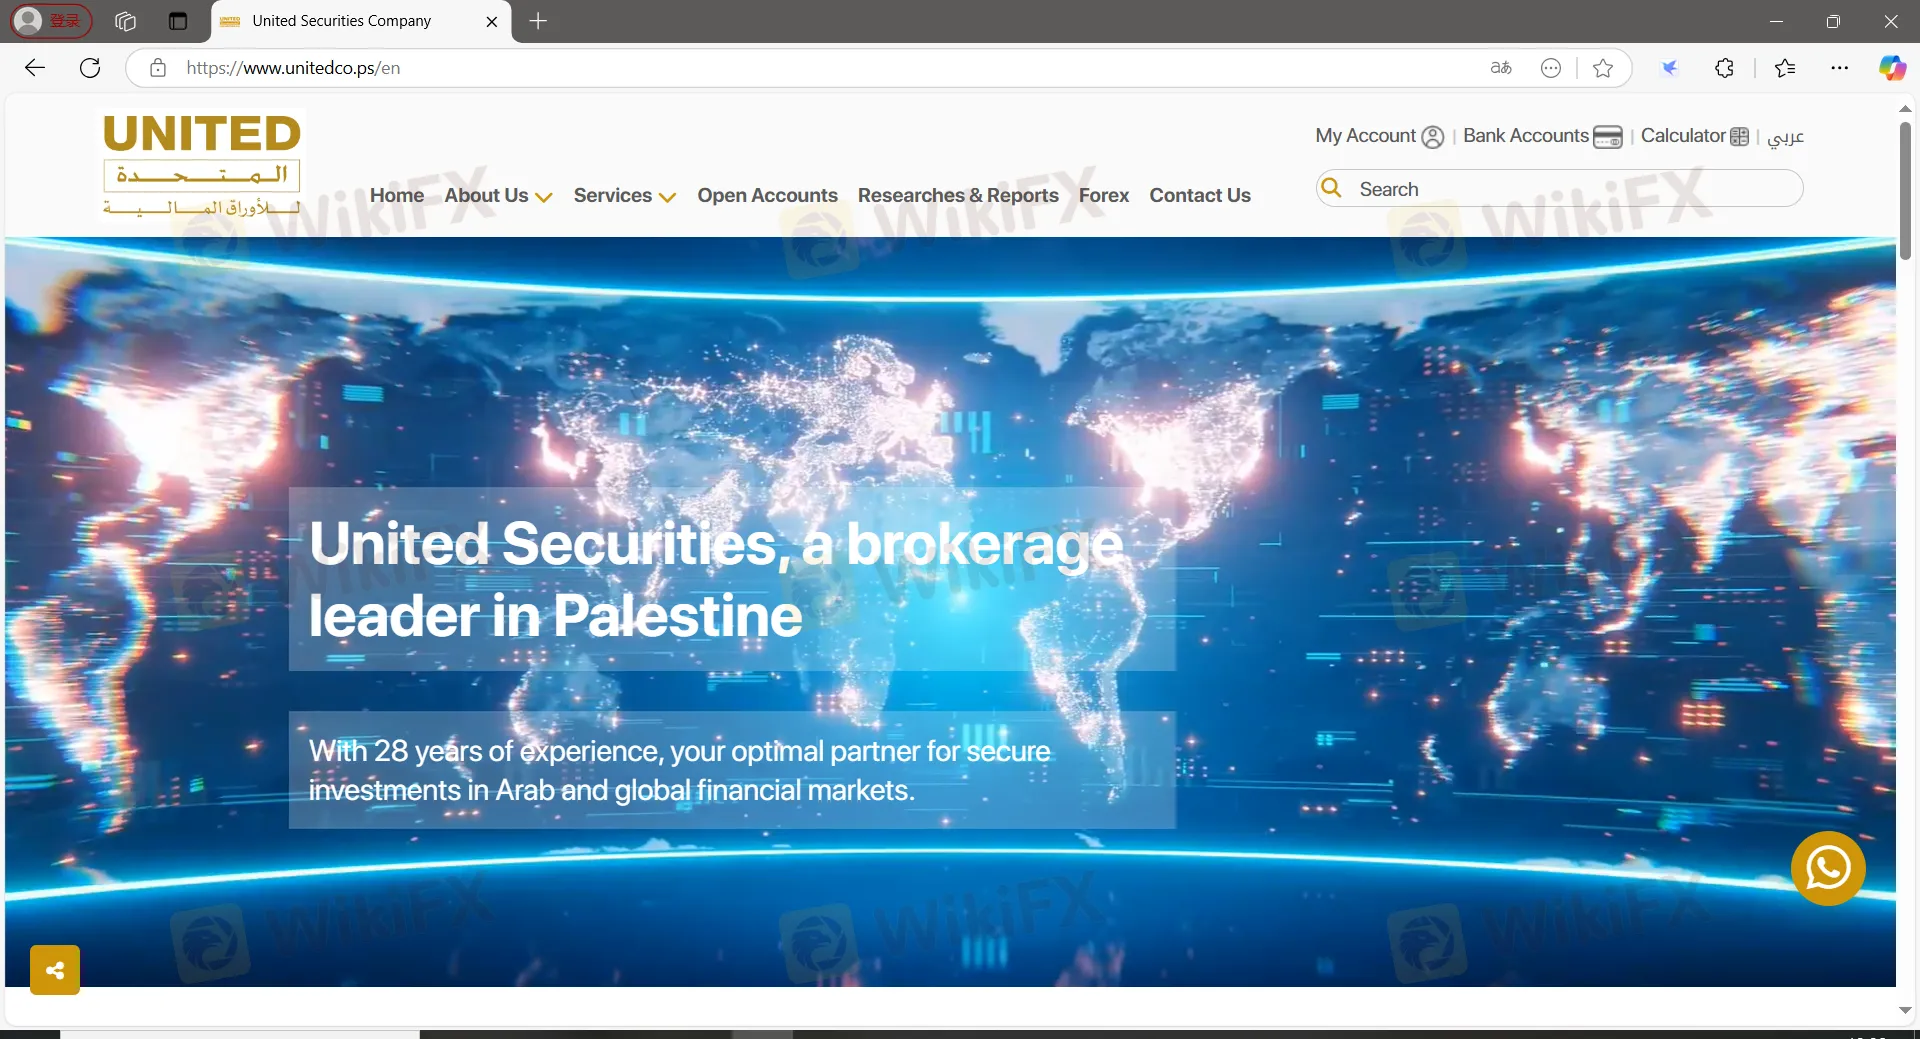
Task: Open the Home menu item
Action: pos(397,196)
